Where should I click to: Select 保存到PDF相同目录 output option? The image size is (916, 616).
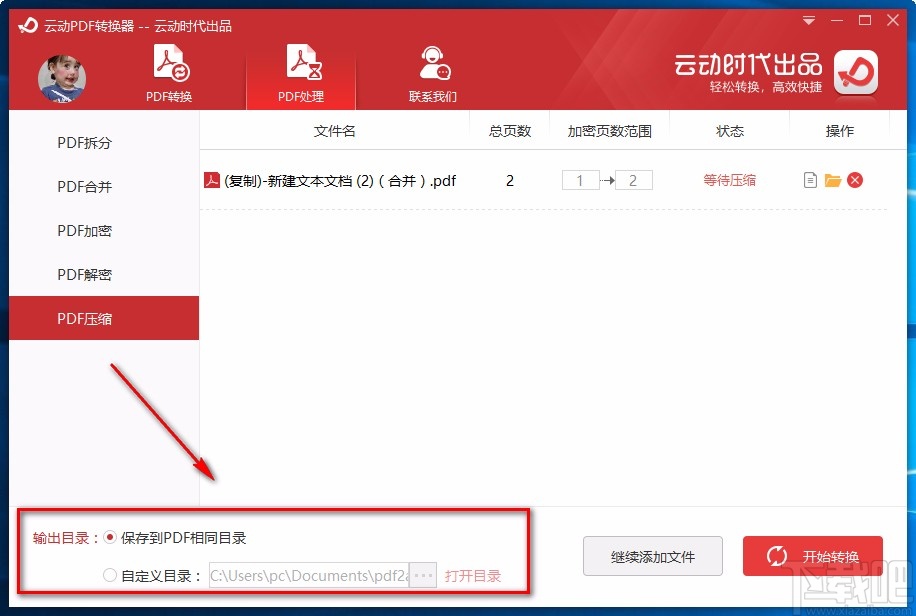pyautogui.click(x=110, y=537)
